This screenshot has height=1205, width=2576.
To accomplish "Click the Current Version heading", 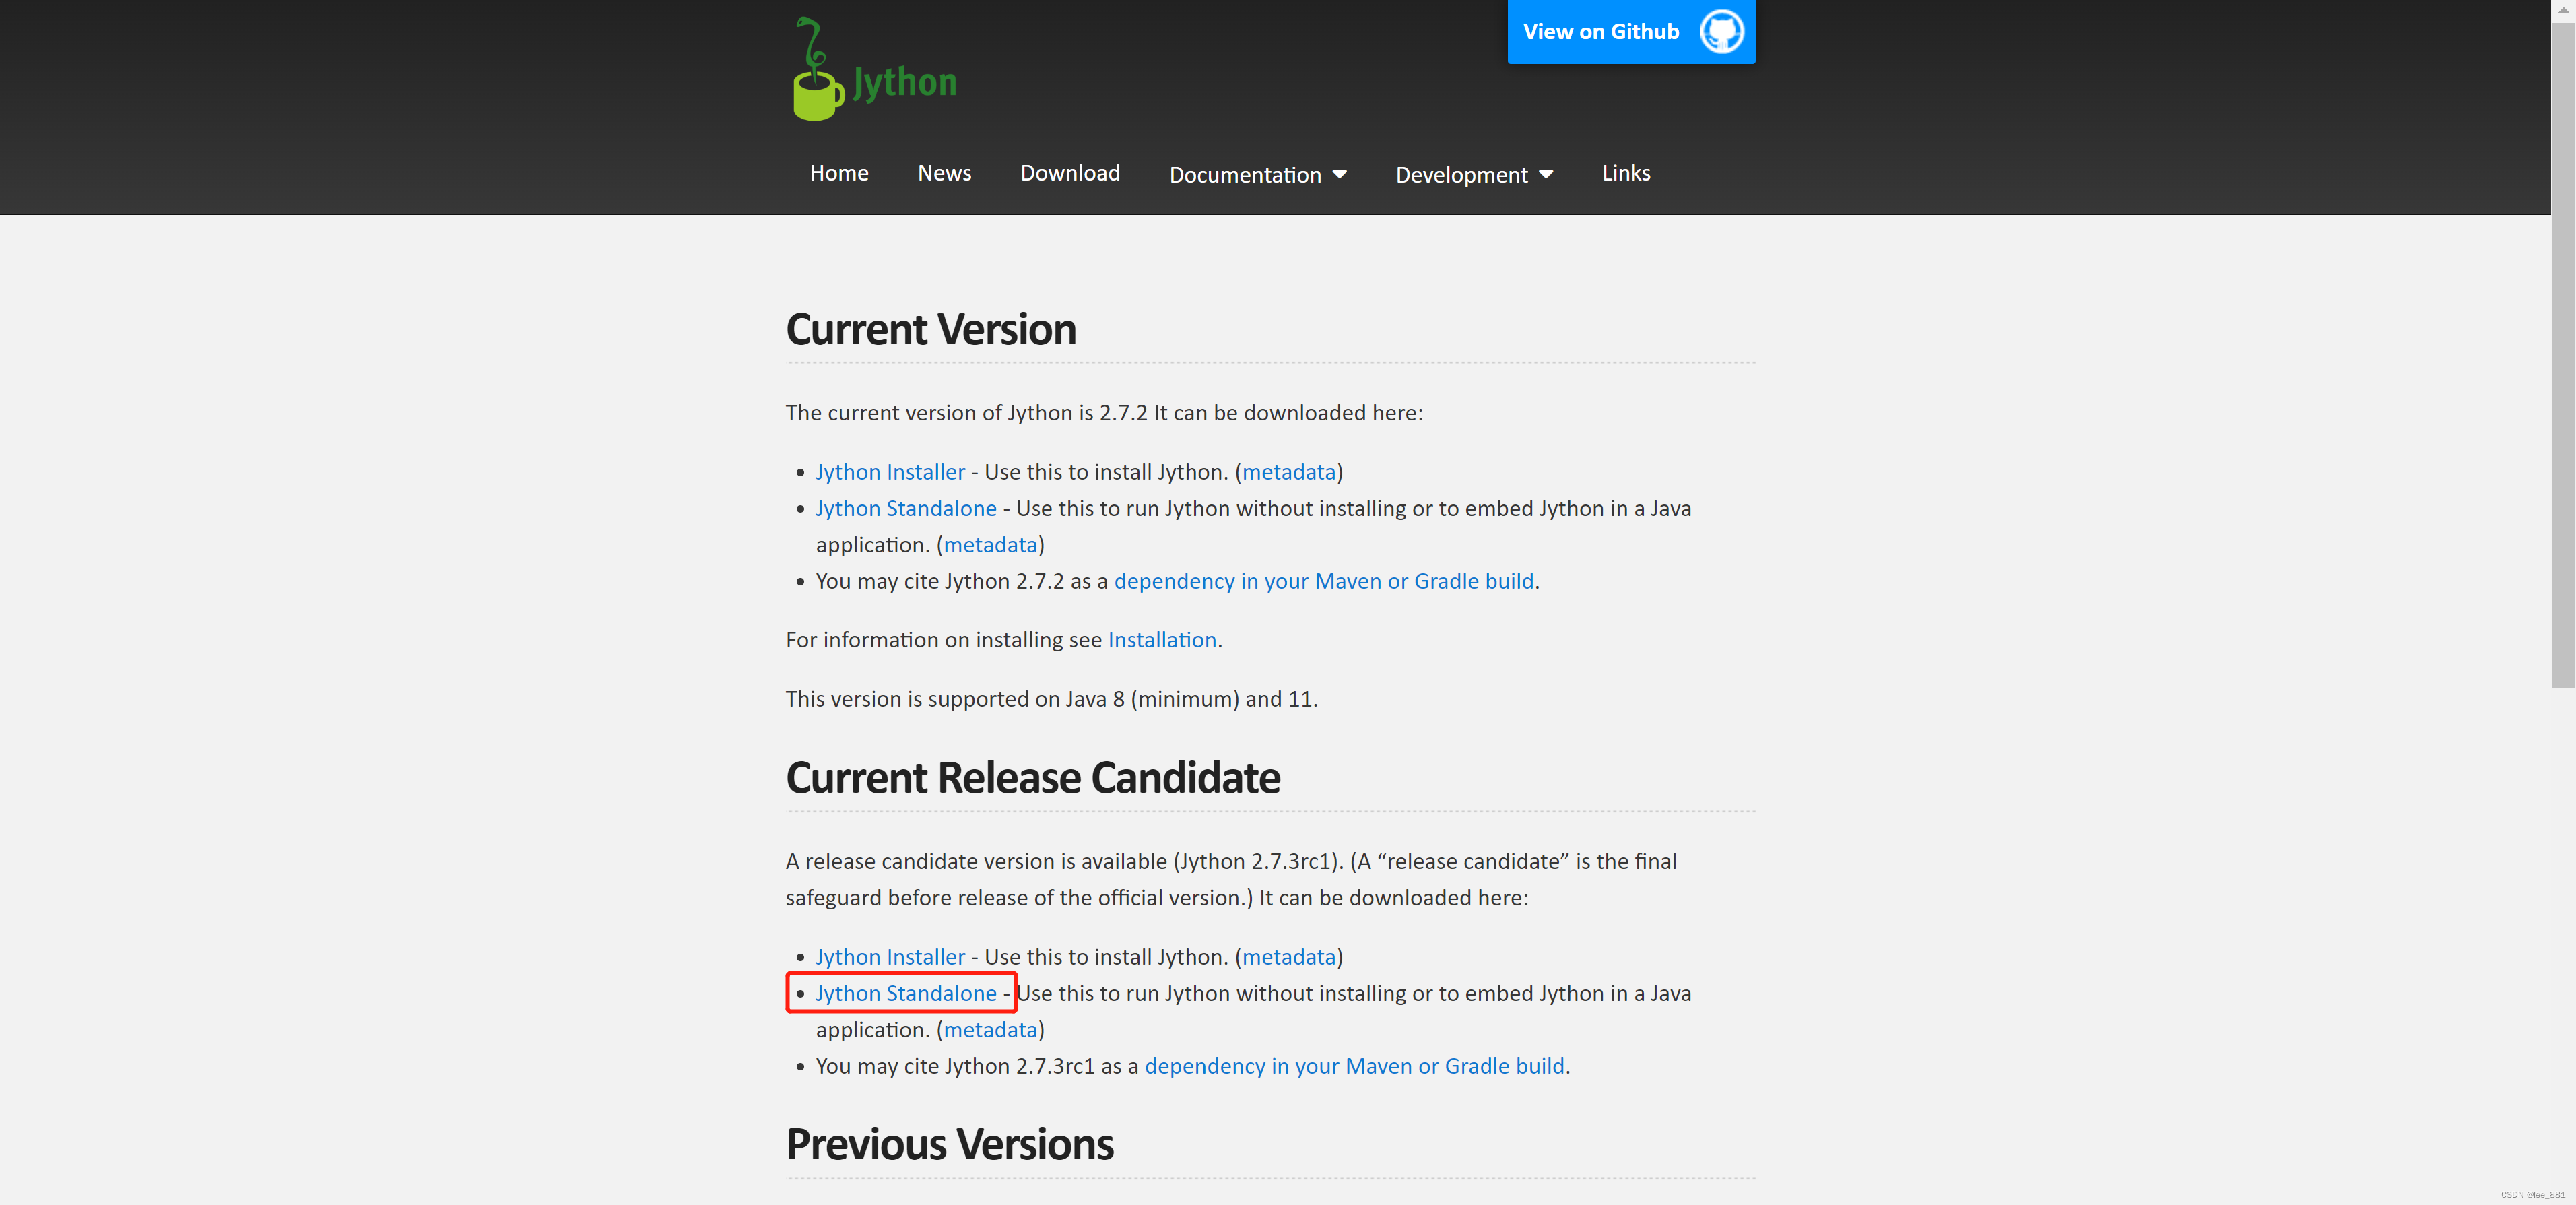I will 931,330.
